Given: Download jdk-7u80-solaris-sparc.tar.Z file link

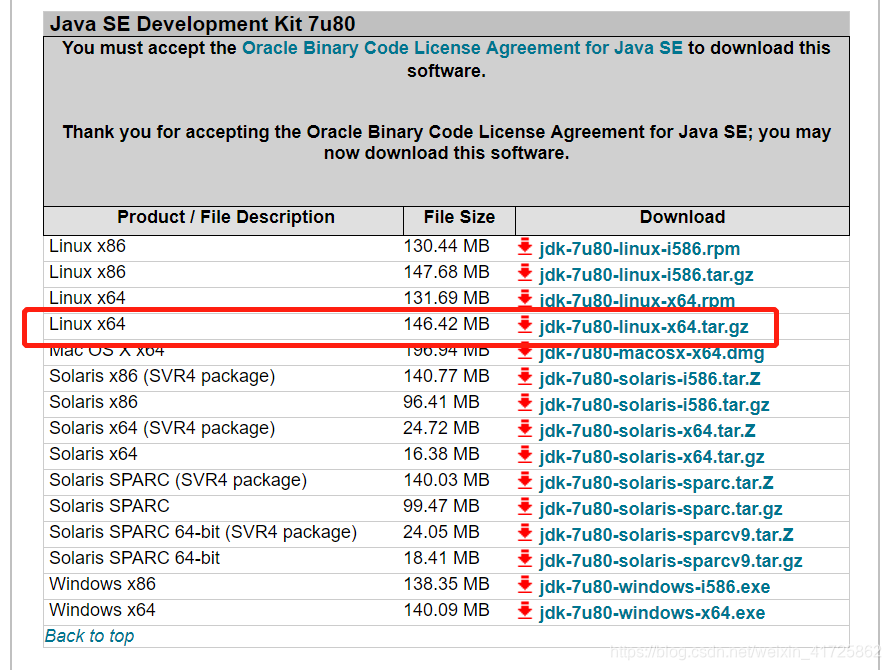Looking at the screenshot, I should coord(656,483).
